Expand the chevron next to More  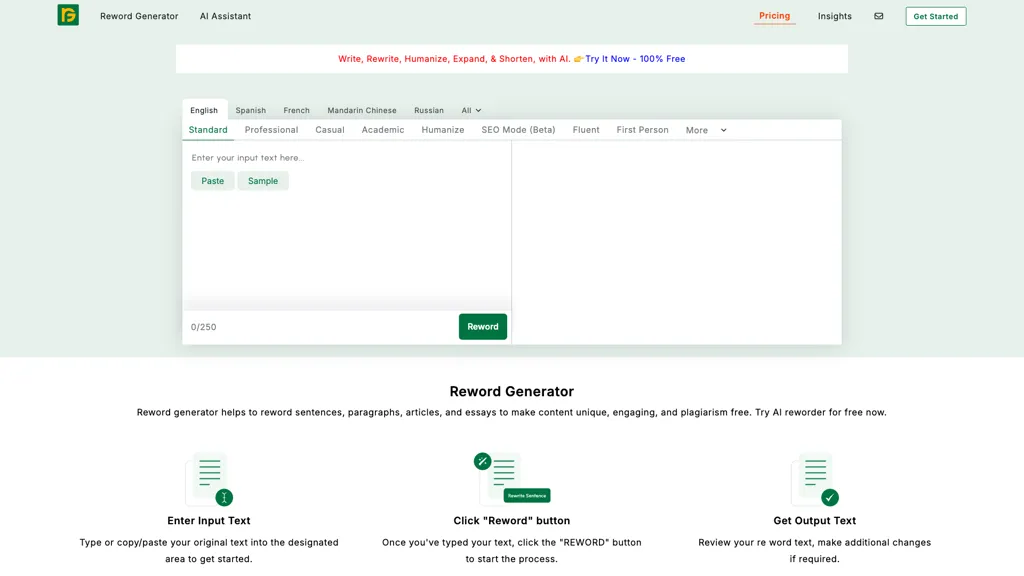pos(723,130)
